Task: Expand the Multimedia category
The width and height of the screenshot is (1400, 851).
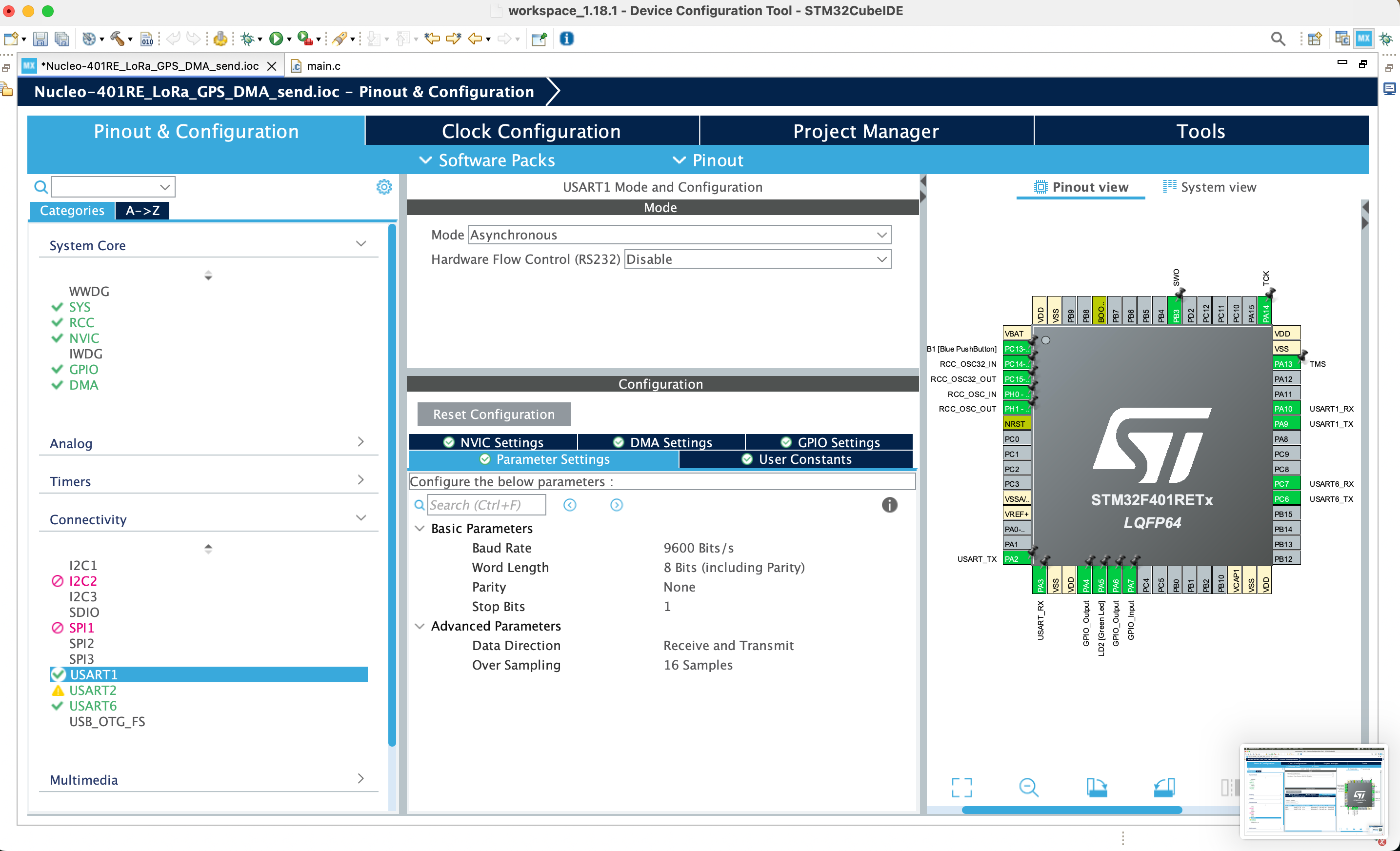Action: pos(361,778)
